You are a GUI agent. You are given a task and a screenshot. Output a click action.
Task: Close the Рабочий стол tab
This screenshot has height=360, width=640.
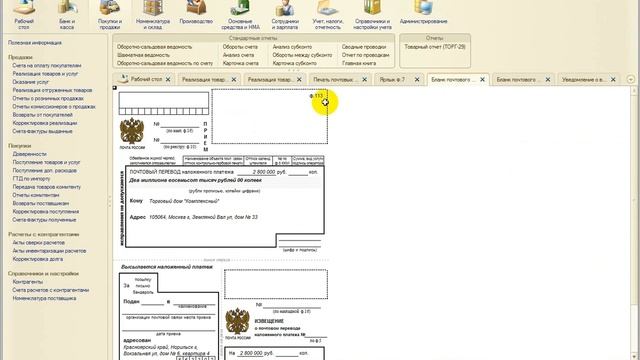tap(168, 80)
